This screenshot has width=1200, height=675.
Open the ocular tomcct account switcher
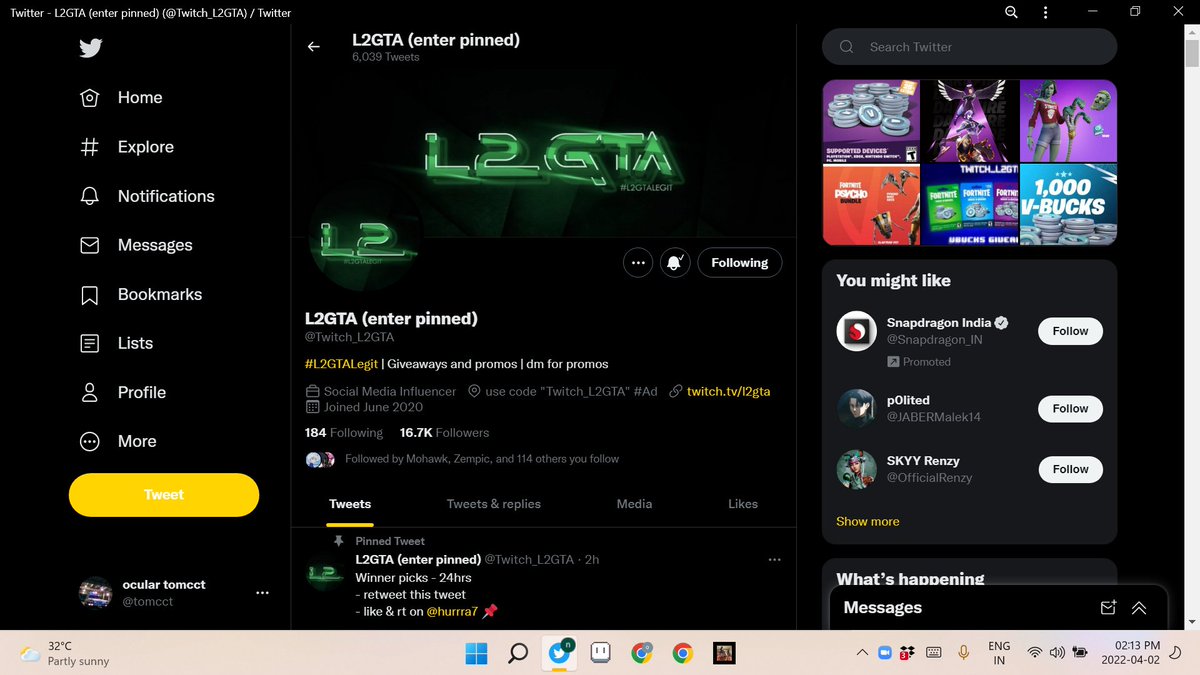coord(174,592)
